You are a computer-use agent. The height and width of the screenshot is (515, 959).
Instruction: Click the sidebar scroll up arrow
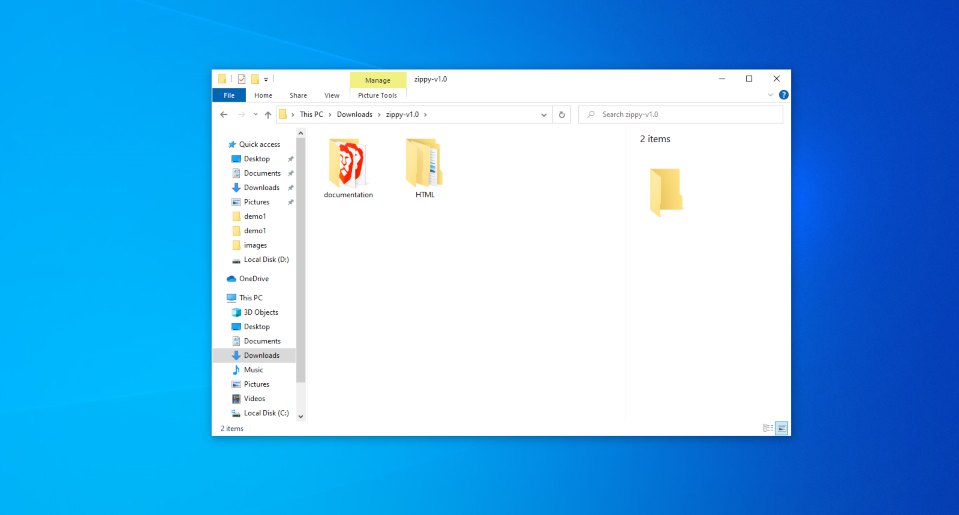pyautogui.click(x=300, y=133)
